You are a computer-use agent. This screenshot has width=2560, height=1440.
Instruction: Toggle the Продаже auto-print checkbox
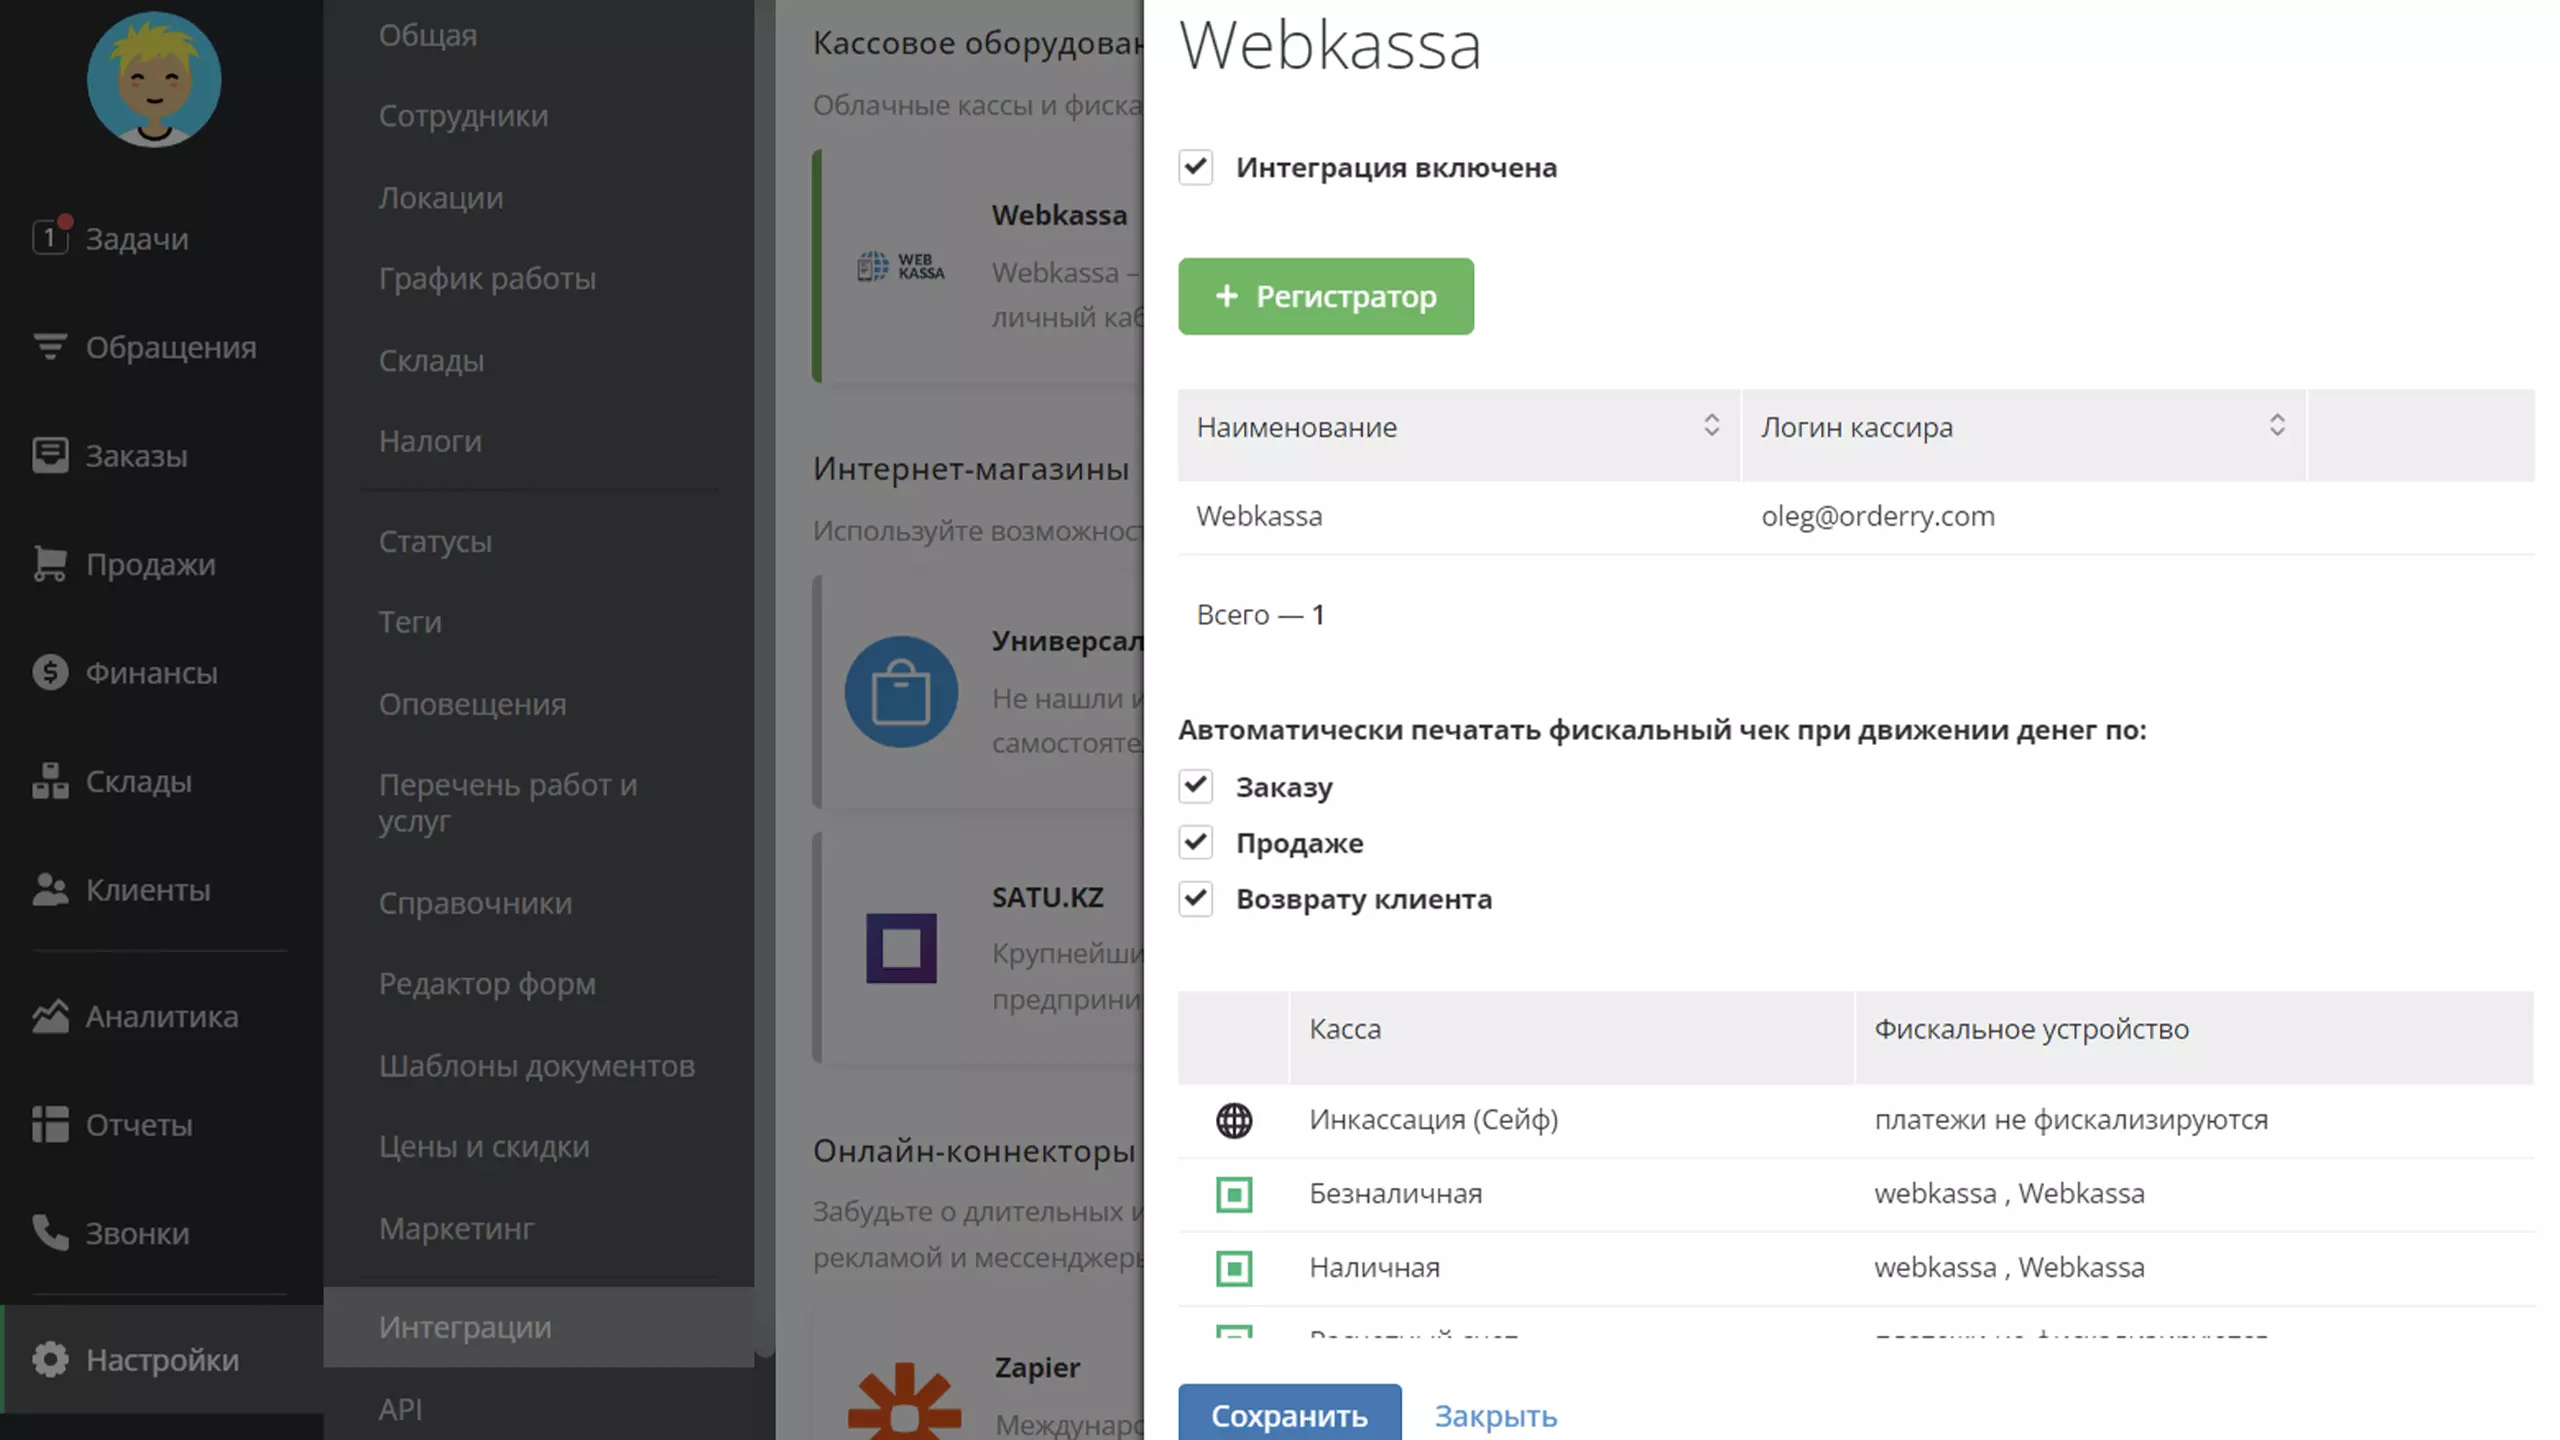tap(1196, 842)
